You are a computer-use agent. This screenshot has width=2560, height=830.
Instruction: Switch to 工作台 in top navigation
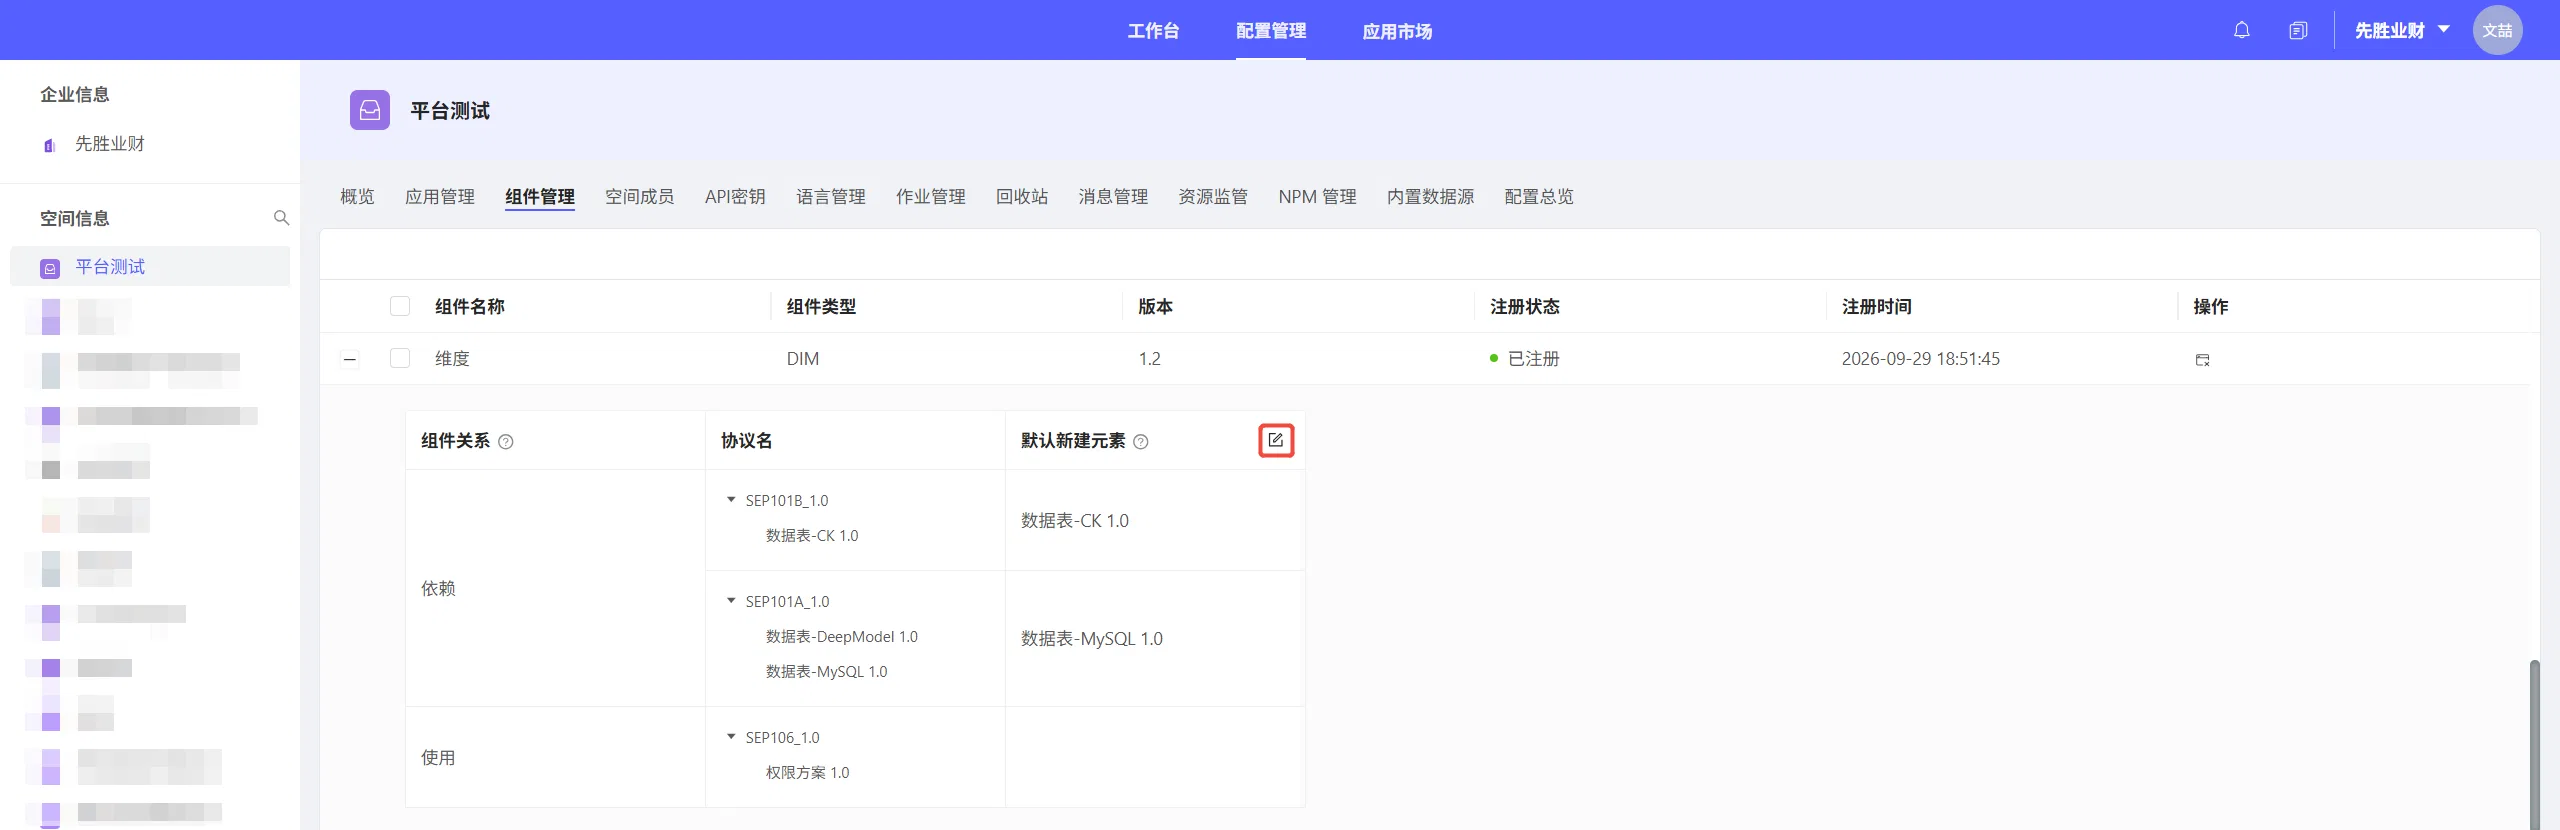(1153, 31)
